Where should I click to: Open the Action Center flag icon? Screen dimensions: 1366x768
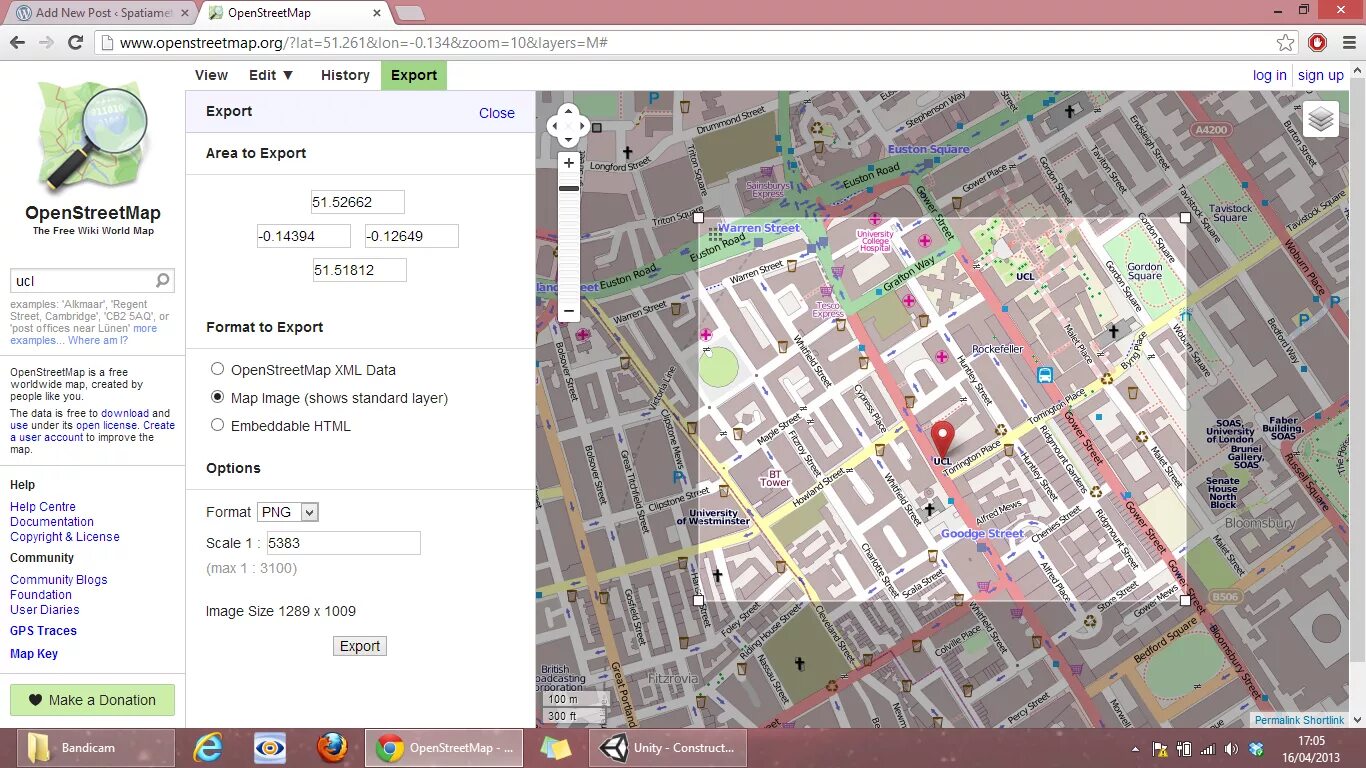(1161, 749)
